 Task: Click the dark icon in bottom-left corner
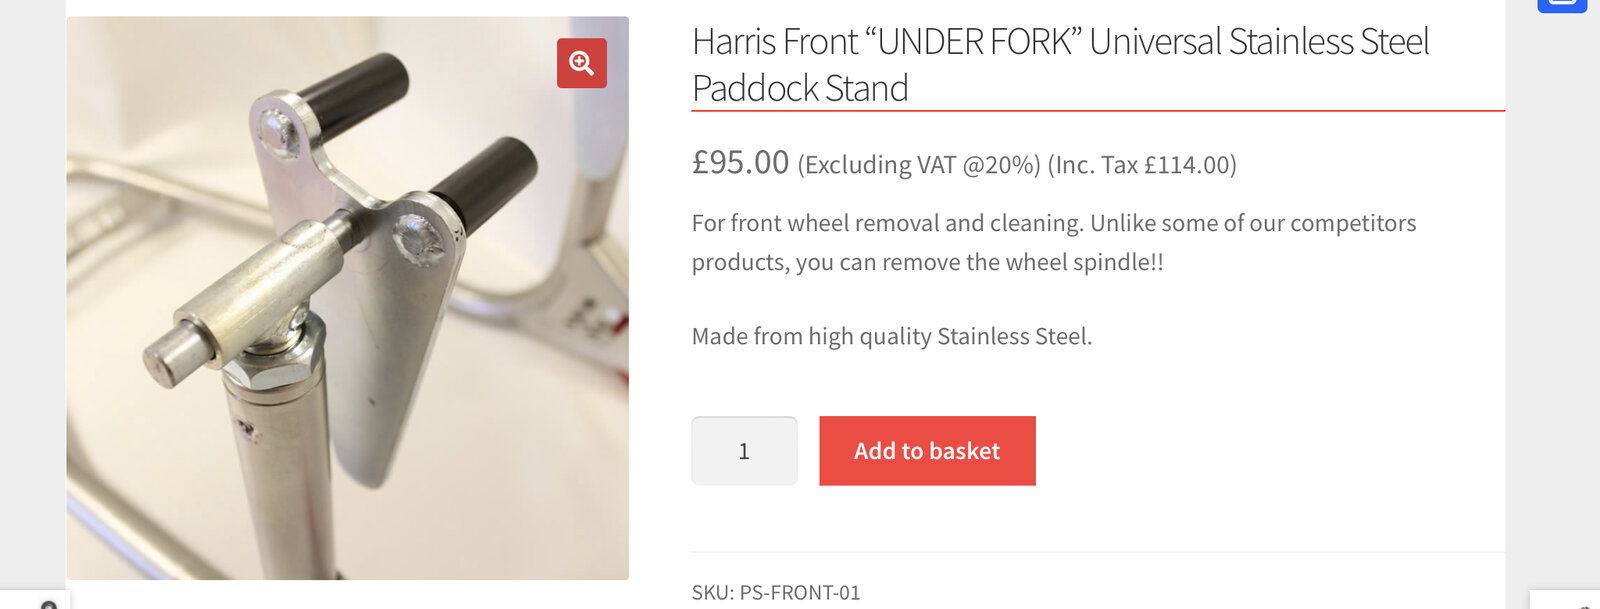47,603
